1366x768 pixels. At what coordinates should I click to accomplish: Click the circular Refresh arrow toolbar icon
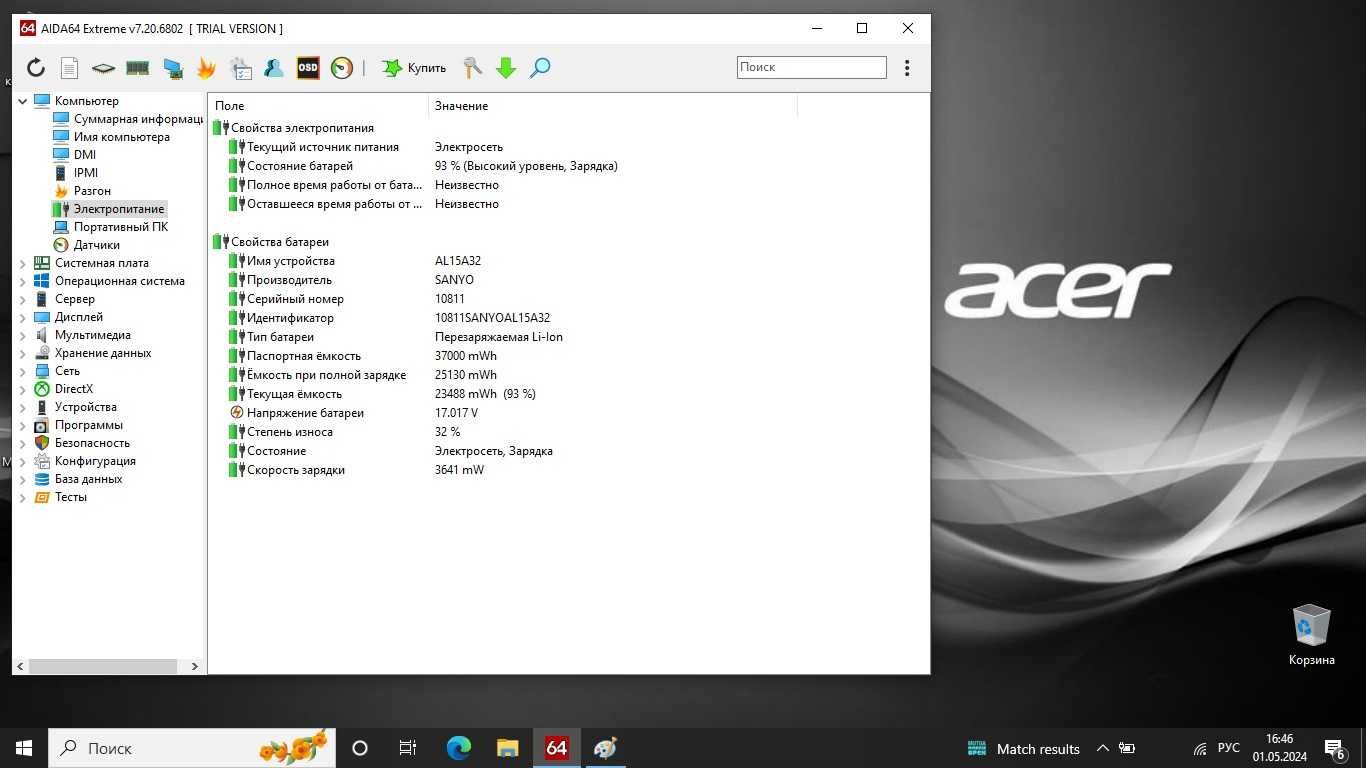click(36, 68)
